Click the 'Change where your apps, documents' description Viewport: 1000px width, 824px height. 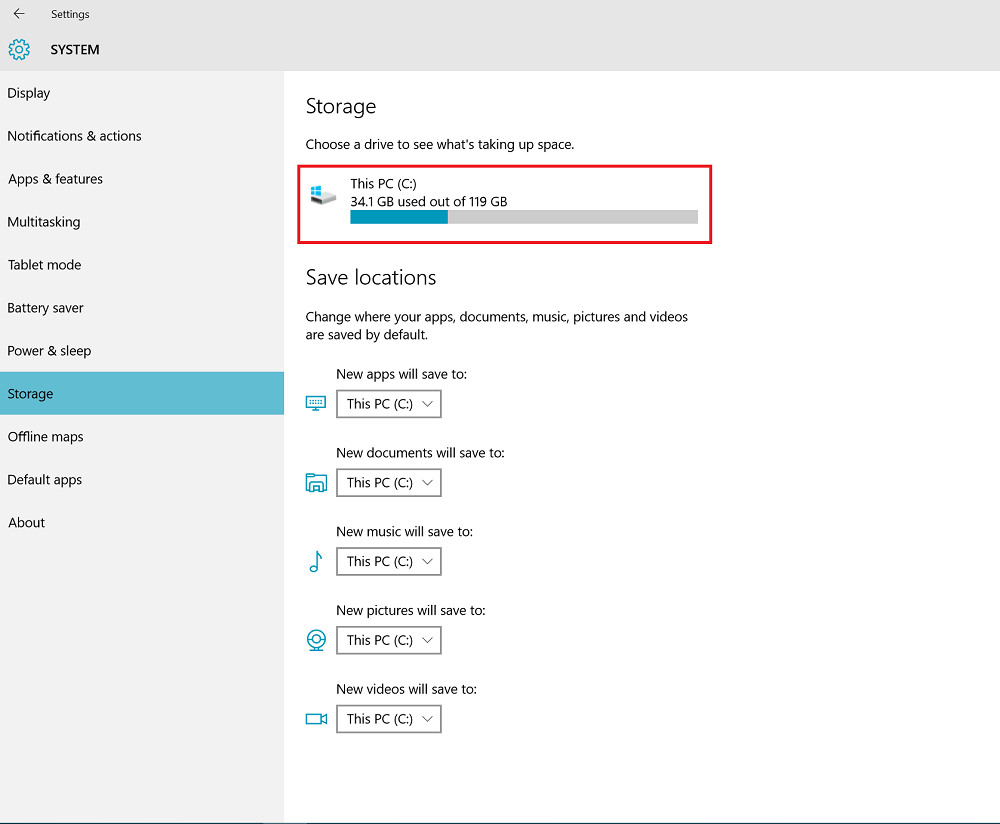click(x=497, y=326)
